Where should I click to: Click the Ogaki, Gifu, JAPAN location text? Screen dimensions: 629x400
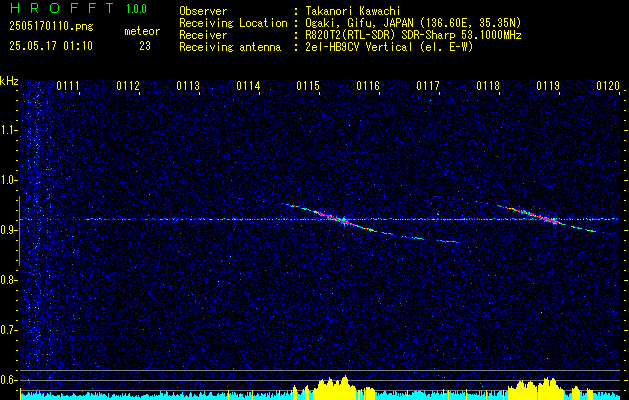click(x=413, y=23)
